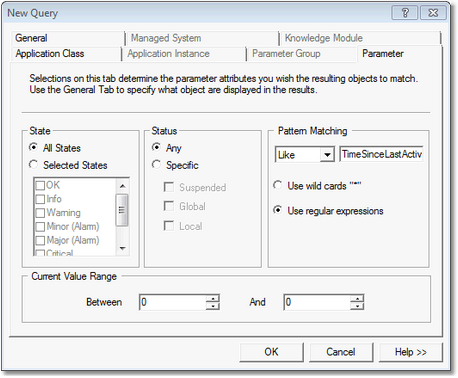Click the Cancel button

click(341, 352)
